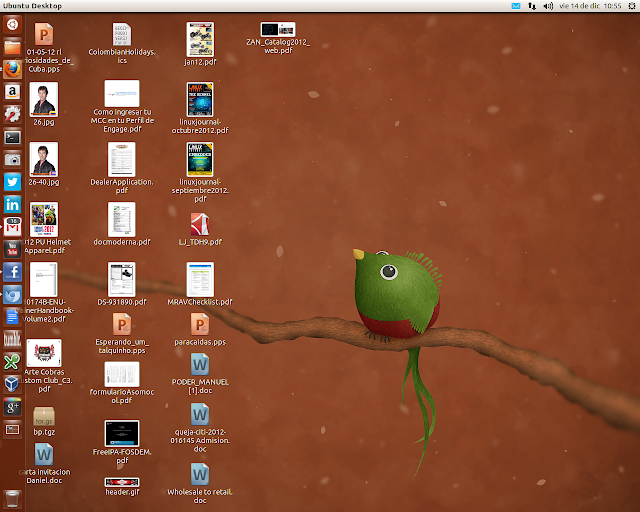
Task: Select the MRAVChecklist.pdf file
Action: click(x=200, y=284)
